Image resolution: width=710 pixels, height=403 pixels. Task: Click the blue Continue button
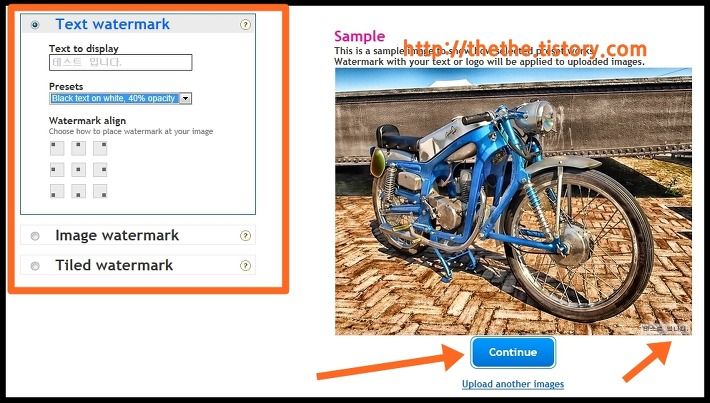pyautogui.click(x=513, y=352)
